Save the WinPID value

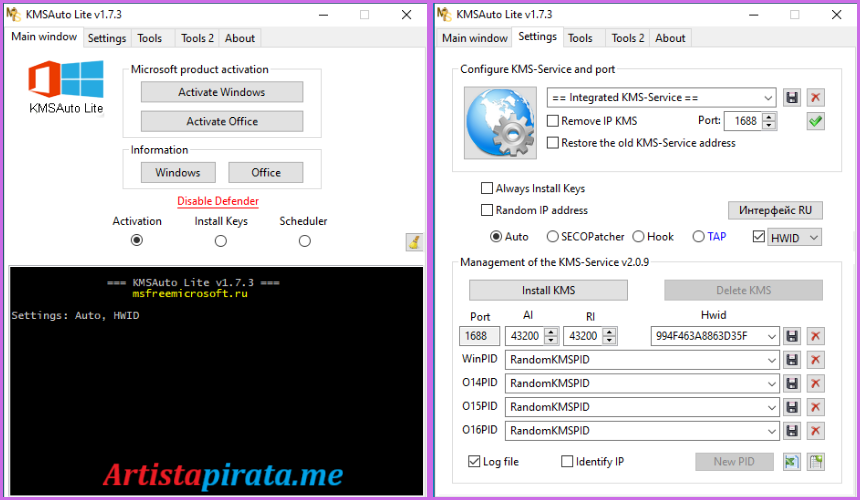point(791,360)
